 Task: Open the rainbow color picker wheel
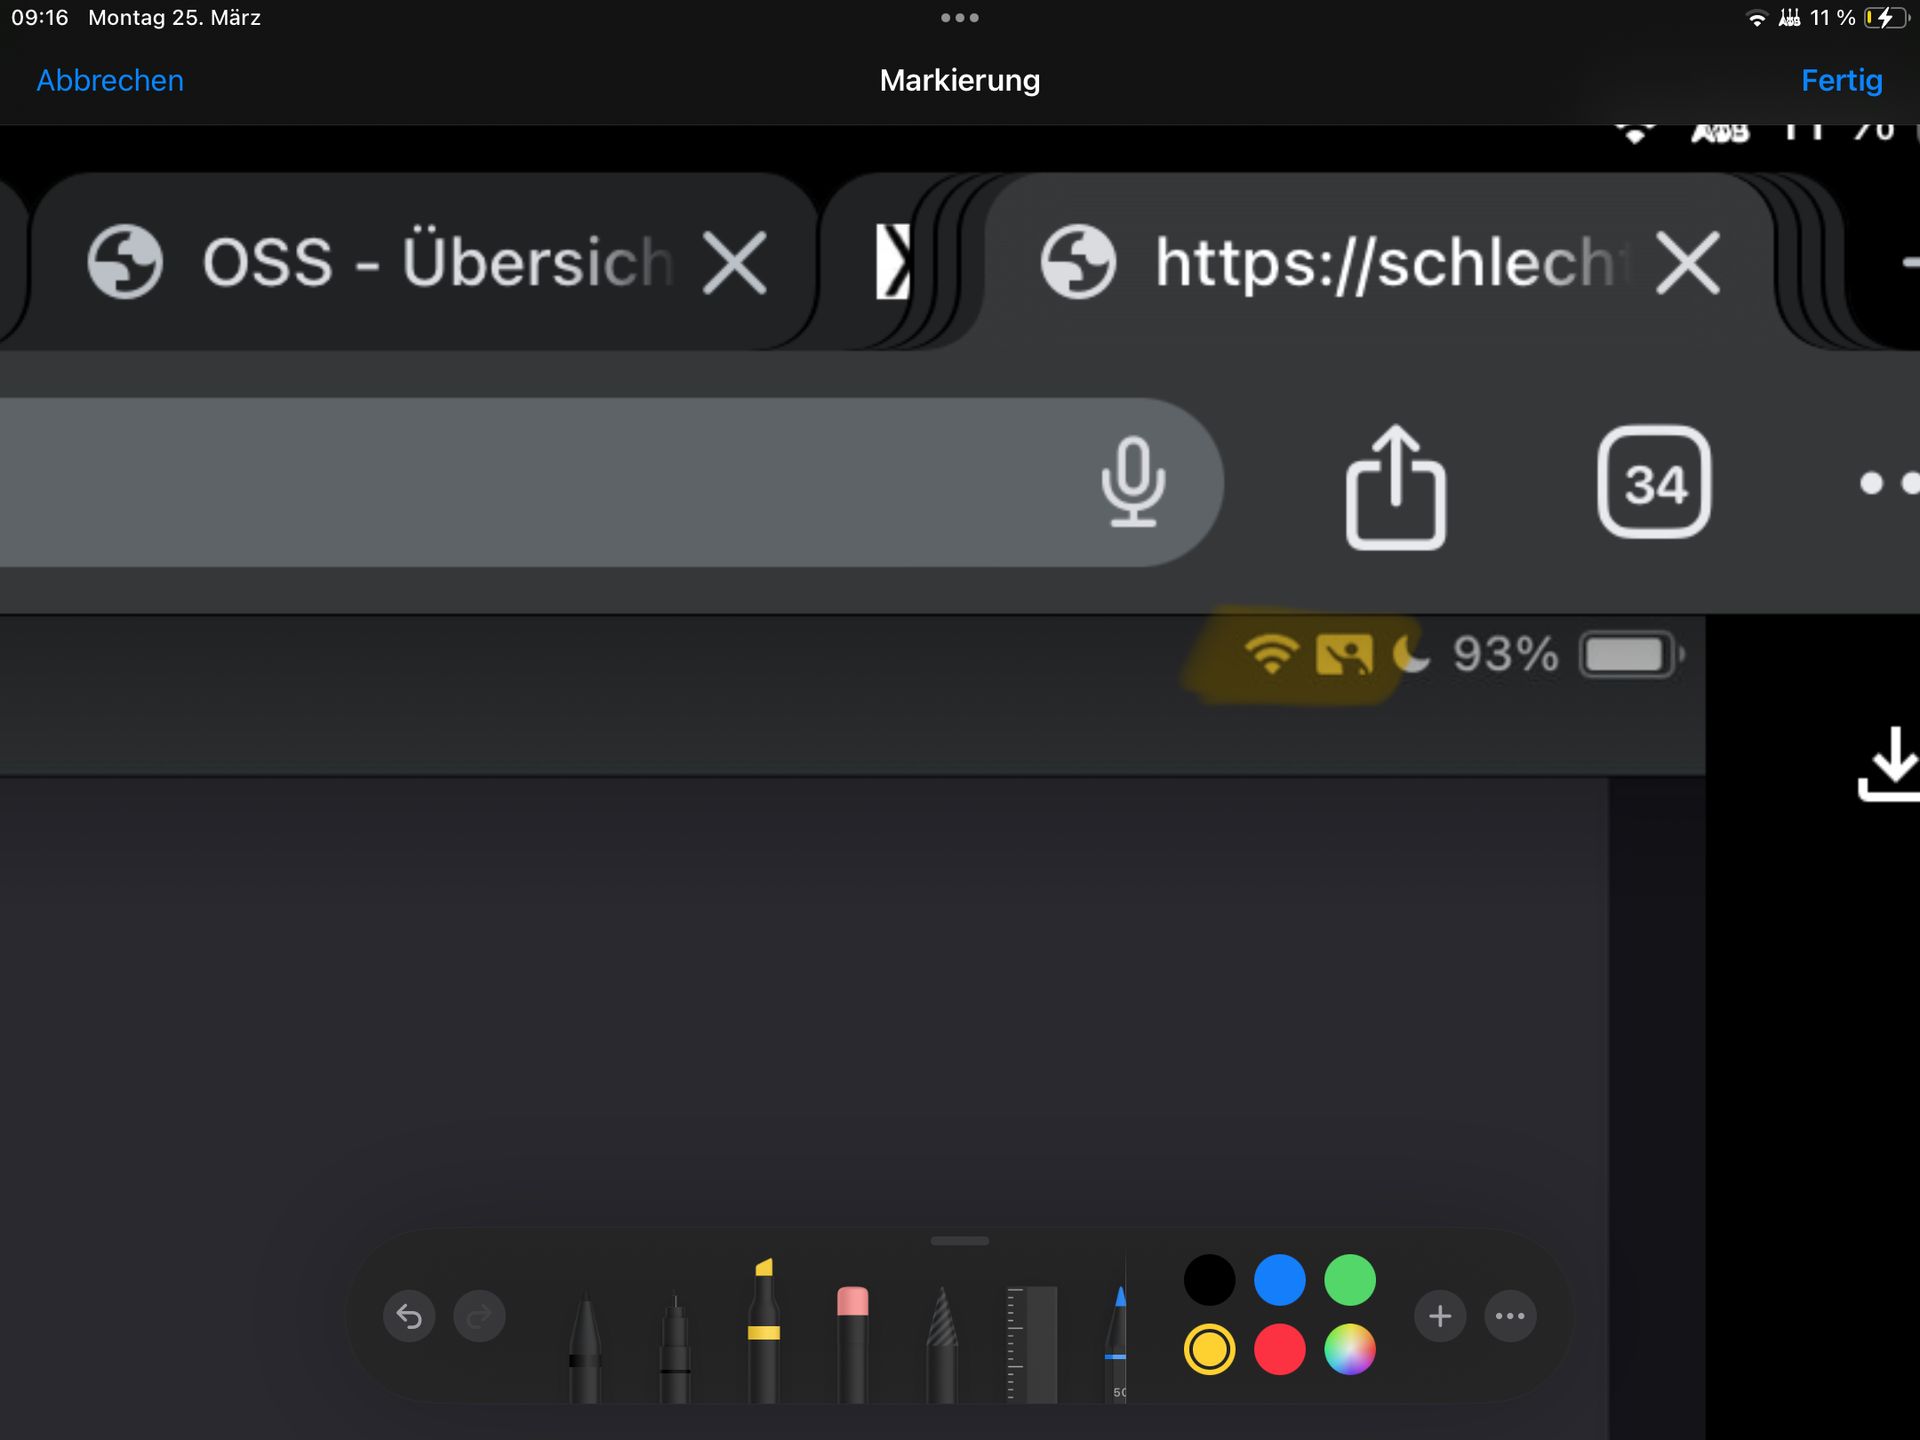coord(1350,1350)
